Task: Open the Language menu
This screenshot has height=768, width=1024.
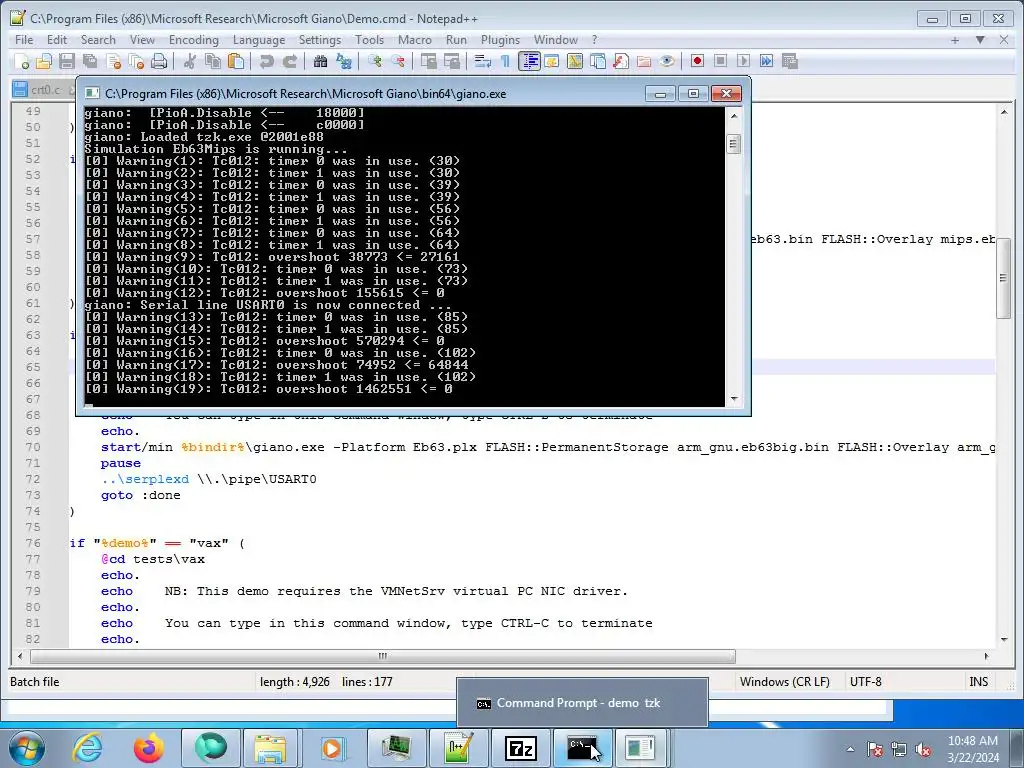Action: pyautogui.click(x=259, y=40)
